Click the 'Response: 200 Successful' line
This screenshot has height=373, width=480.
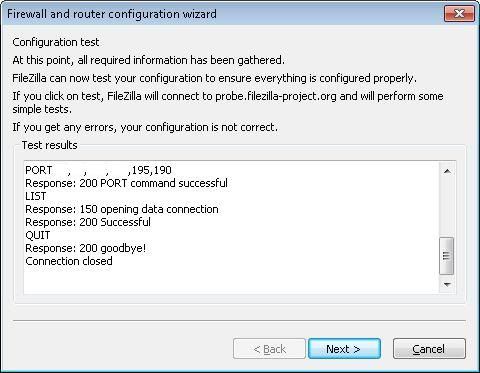coord(88,222)
